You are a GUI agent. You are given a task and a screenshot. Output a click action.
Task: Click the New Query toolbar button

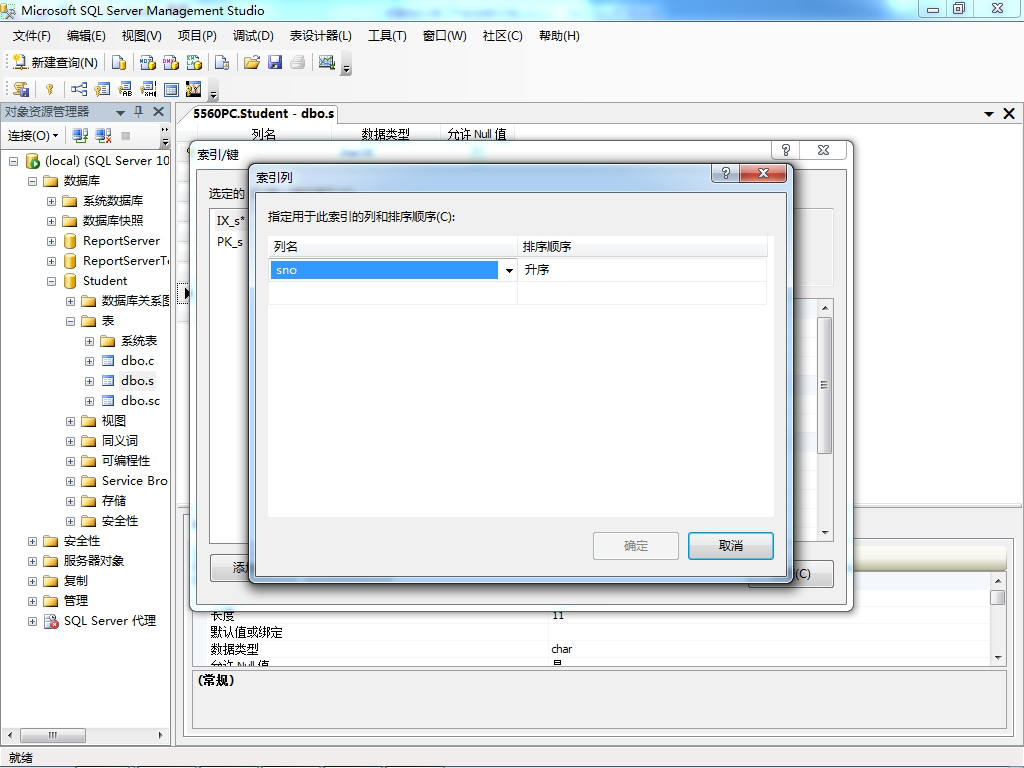coord(55,62)
